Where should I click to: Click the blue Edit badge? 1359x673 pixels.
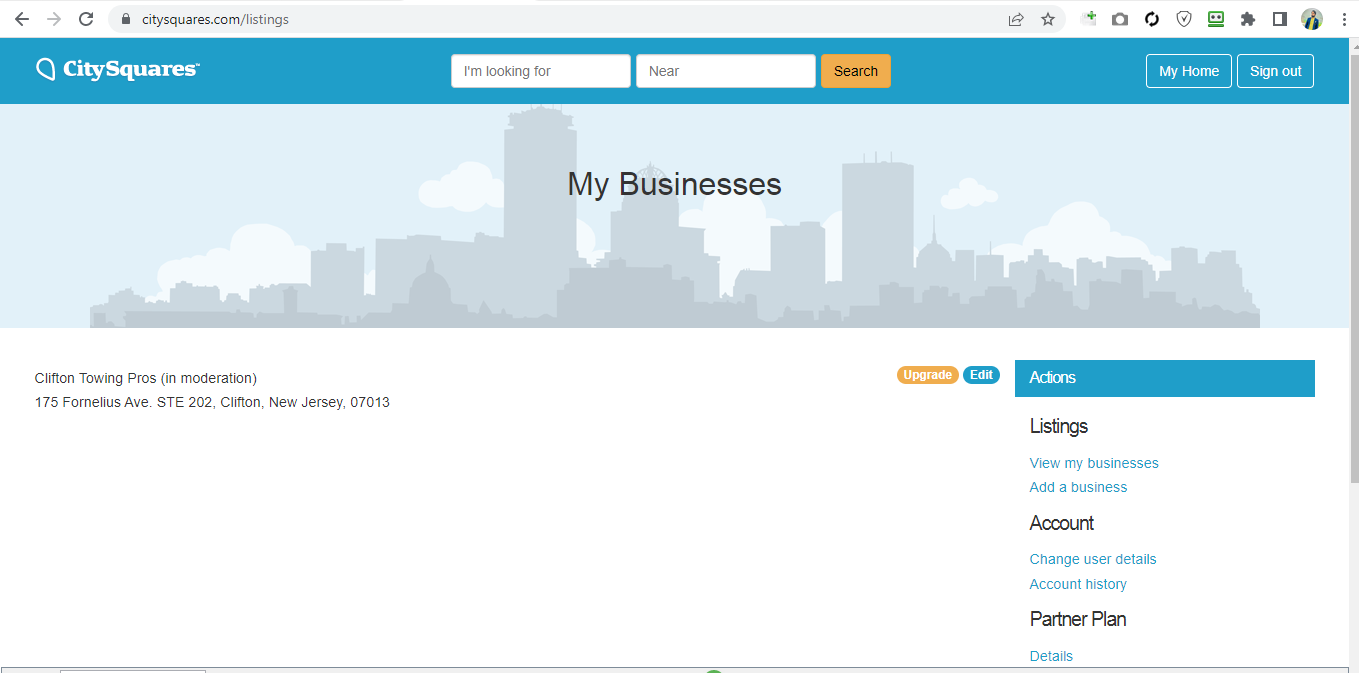(x=981, y=375)
